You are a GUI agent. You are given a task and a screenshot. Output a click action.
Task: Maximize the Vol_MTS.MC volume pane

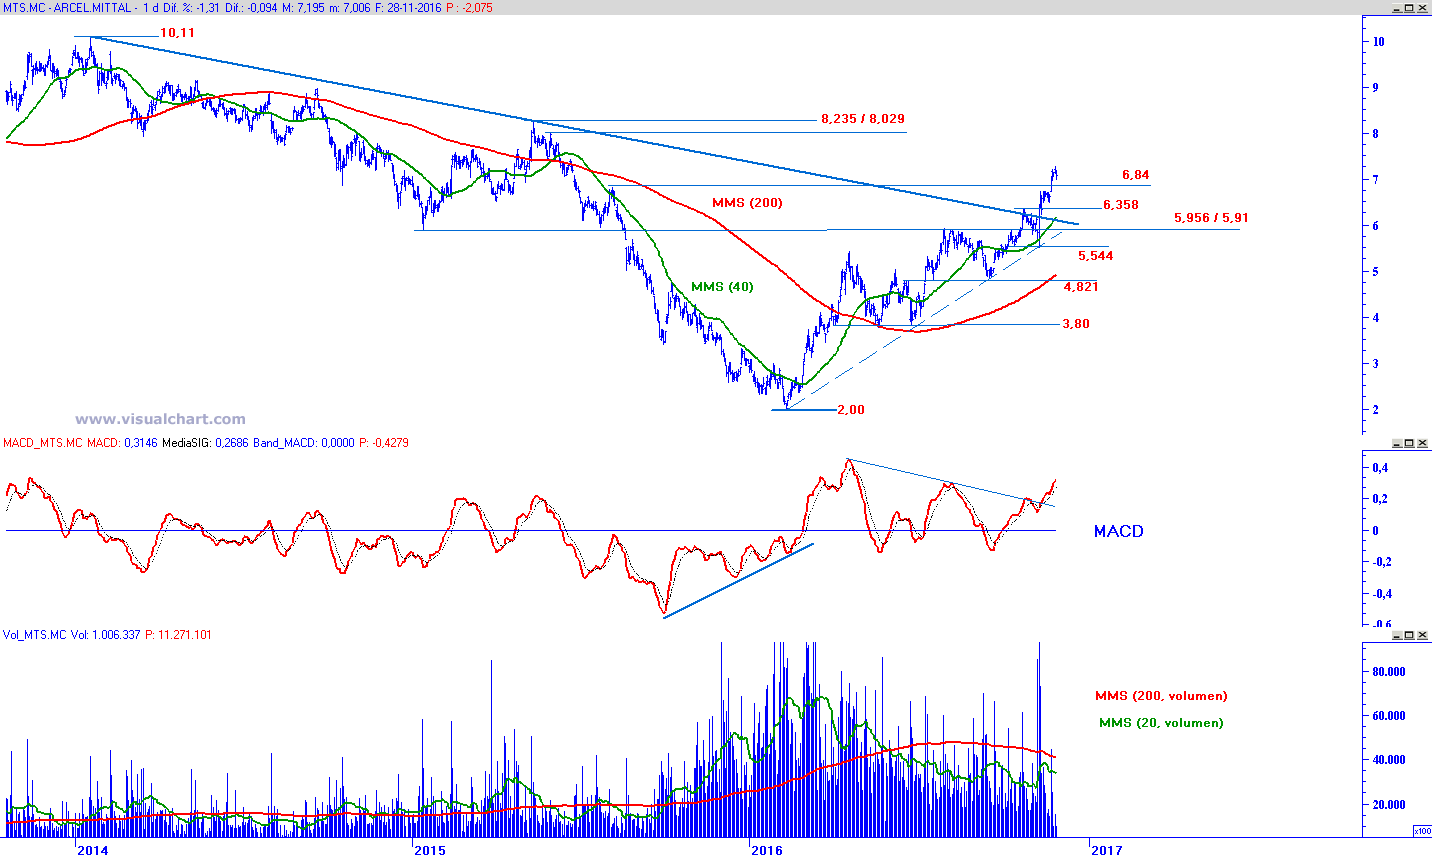pos(1409,635)
